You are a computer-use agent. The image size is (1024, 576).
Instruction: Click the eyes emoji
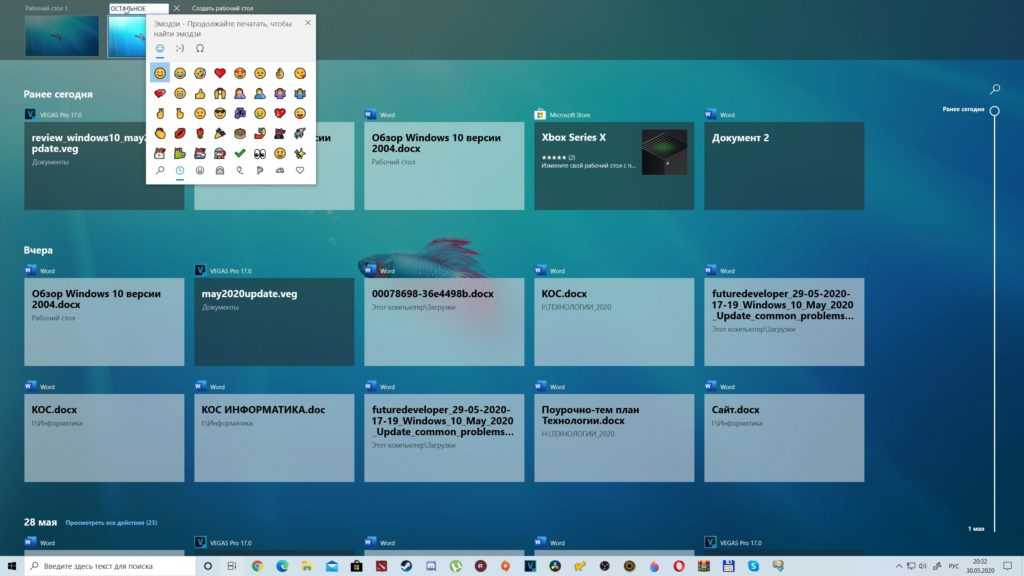coord(260,153)
